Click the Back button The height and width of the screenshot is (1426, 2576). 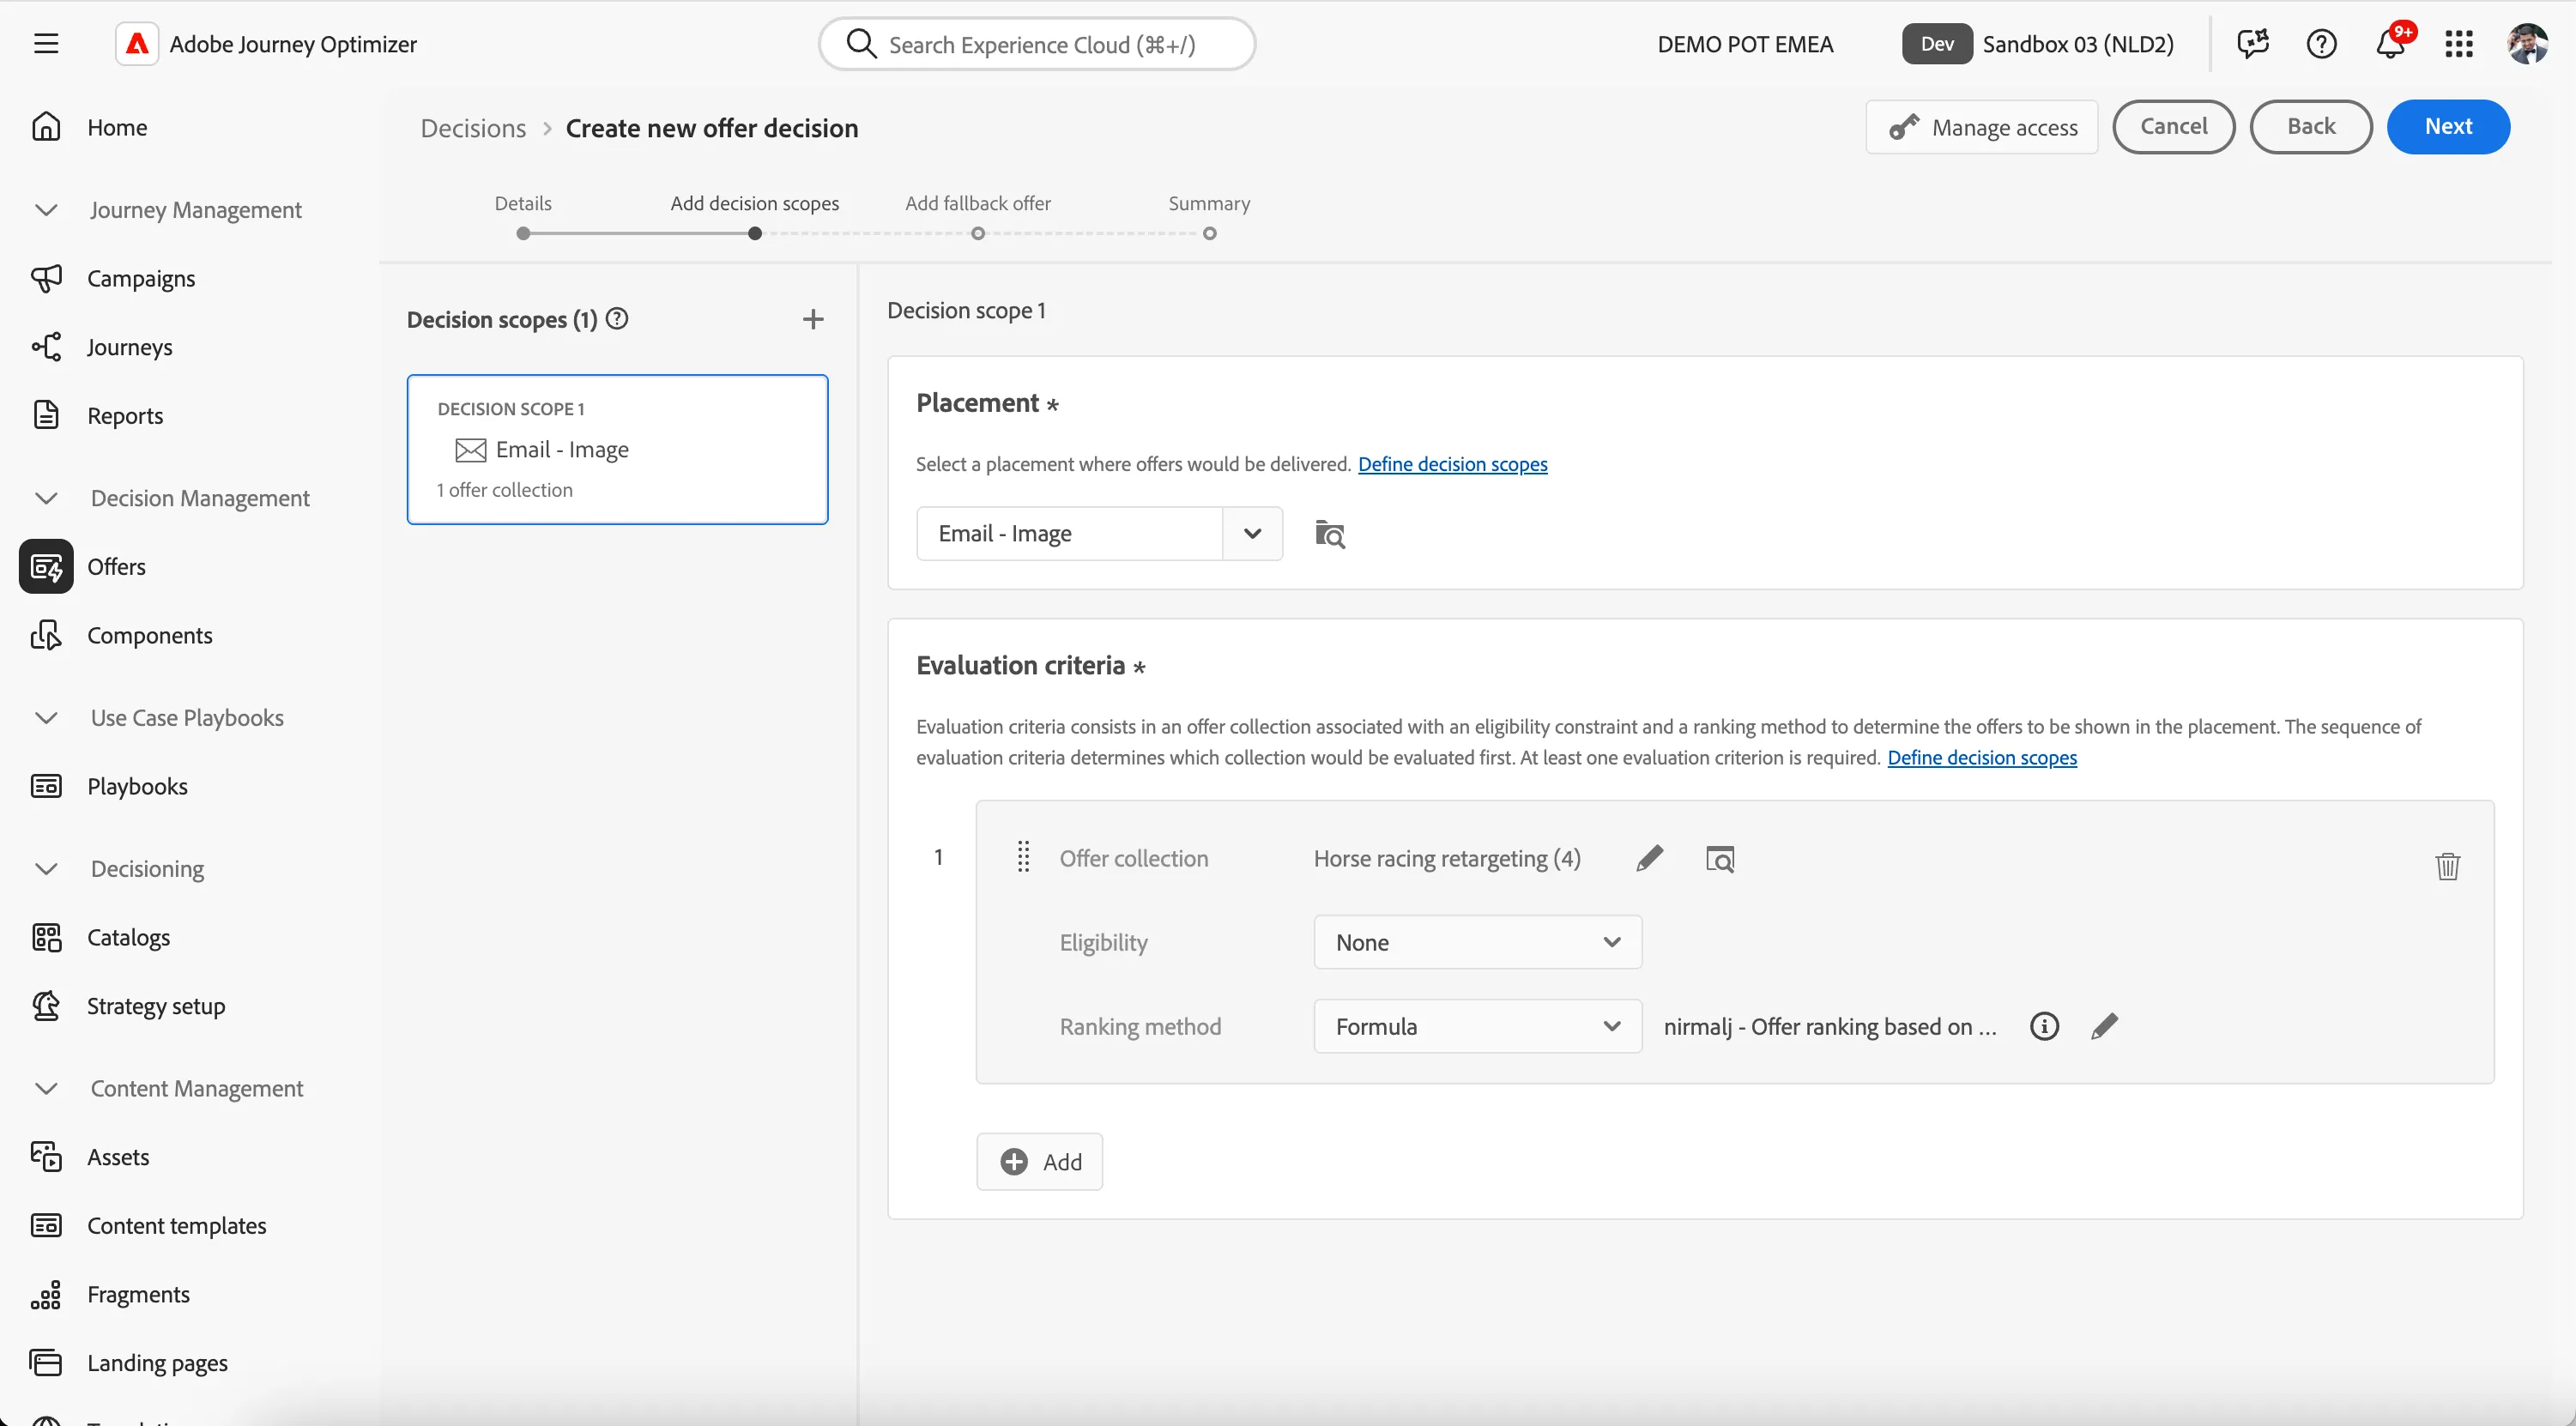pos(2310,127)
